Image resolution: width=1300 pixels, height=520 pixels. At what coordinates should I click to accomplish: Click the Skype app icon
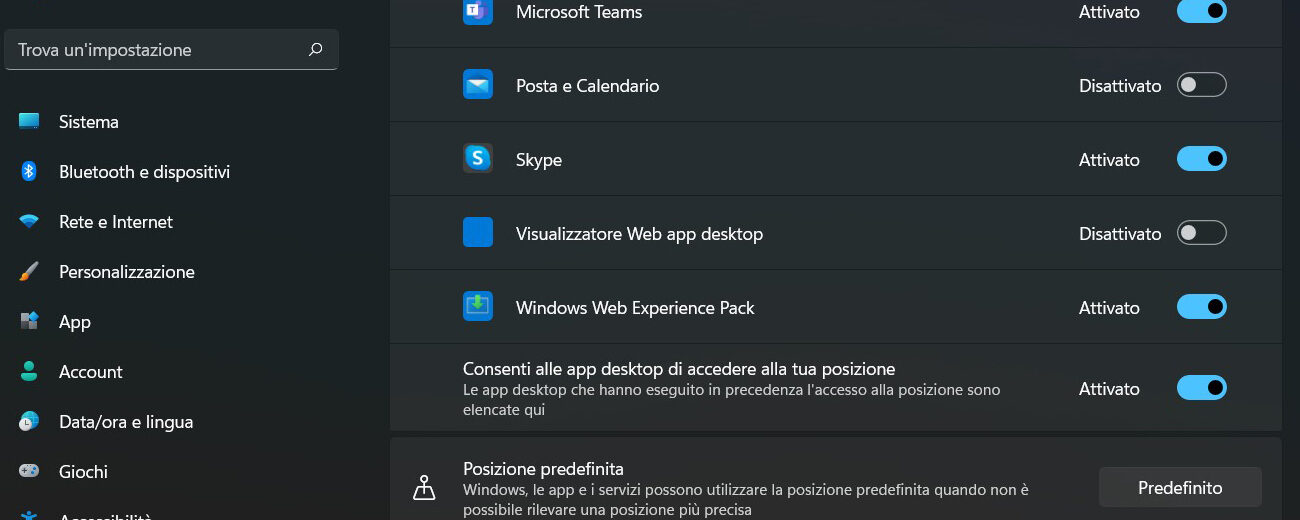(478, 159)
